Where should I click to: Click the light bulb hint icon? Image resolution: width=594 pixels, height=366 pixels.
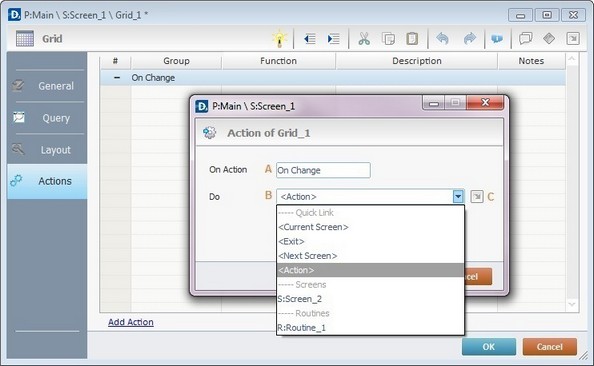click(280, 39)
